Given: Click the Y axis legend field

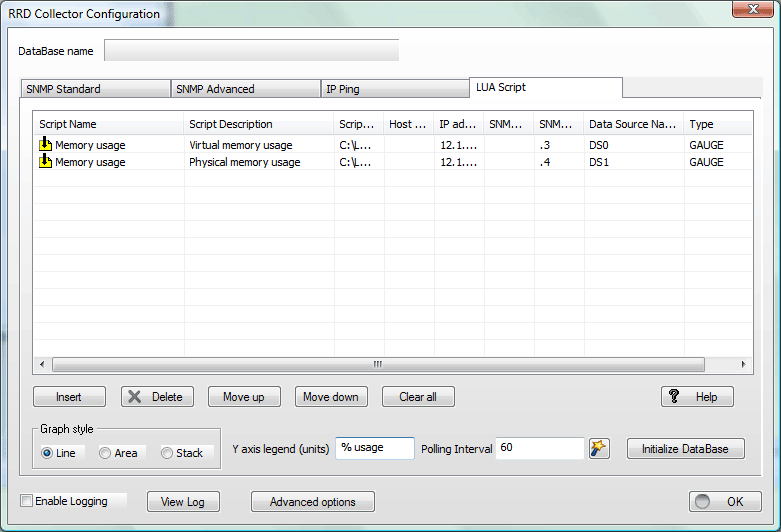Looking at the screenshot, I should 375,448.
